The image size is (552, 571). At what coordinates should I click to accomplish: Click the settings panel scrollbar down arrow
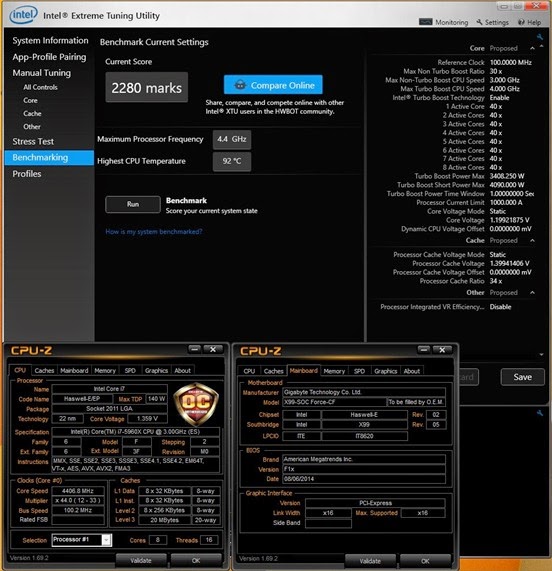coord(541,354)
